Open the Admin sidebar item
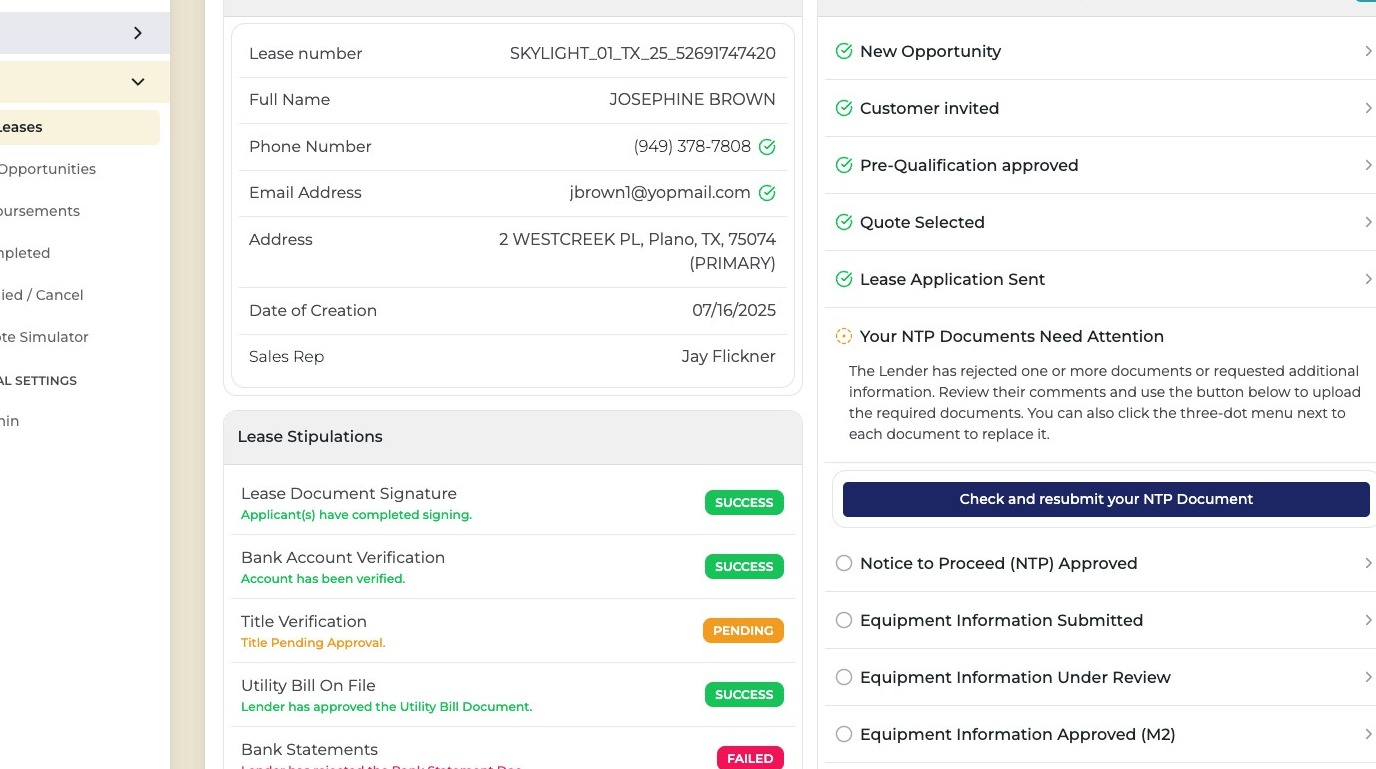Screen dimensions: 1376x769 click(10, 421)
